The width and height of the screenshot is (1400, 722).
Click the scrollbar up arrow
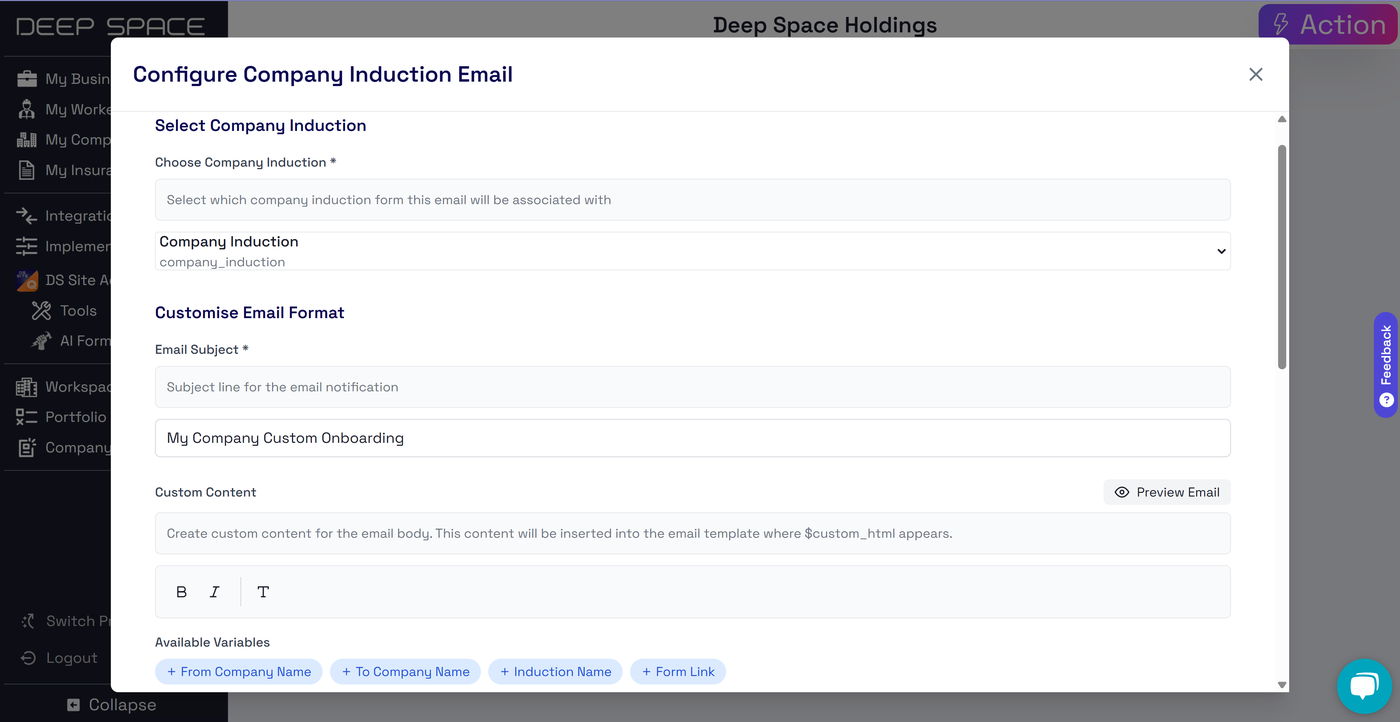(x=1282, y=119)
